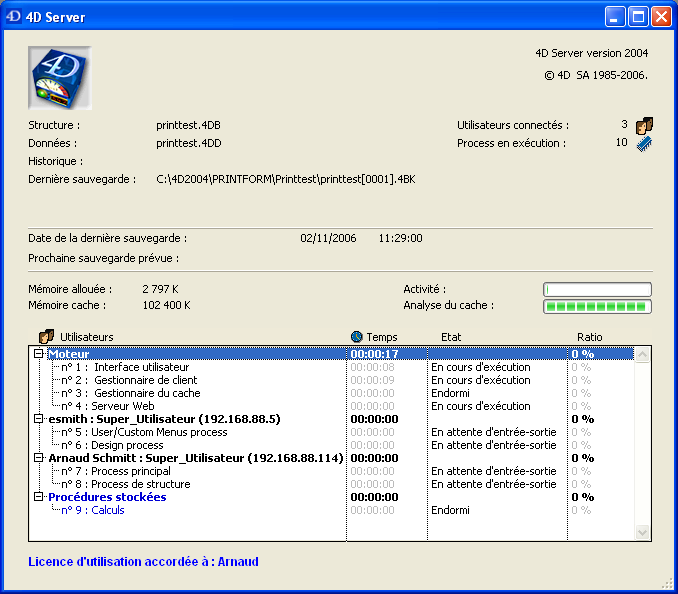Click the connected users icon
Screen dimensions: 678x594
tap(644, 125)
